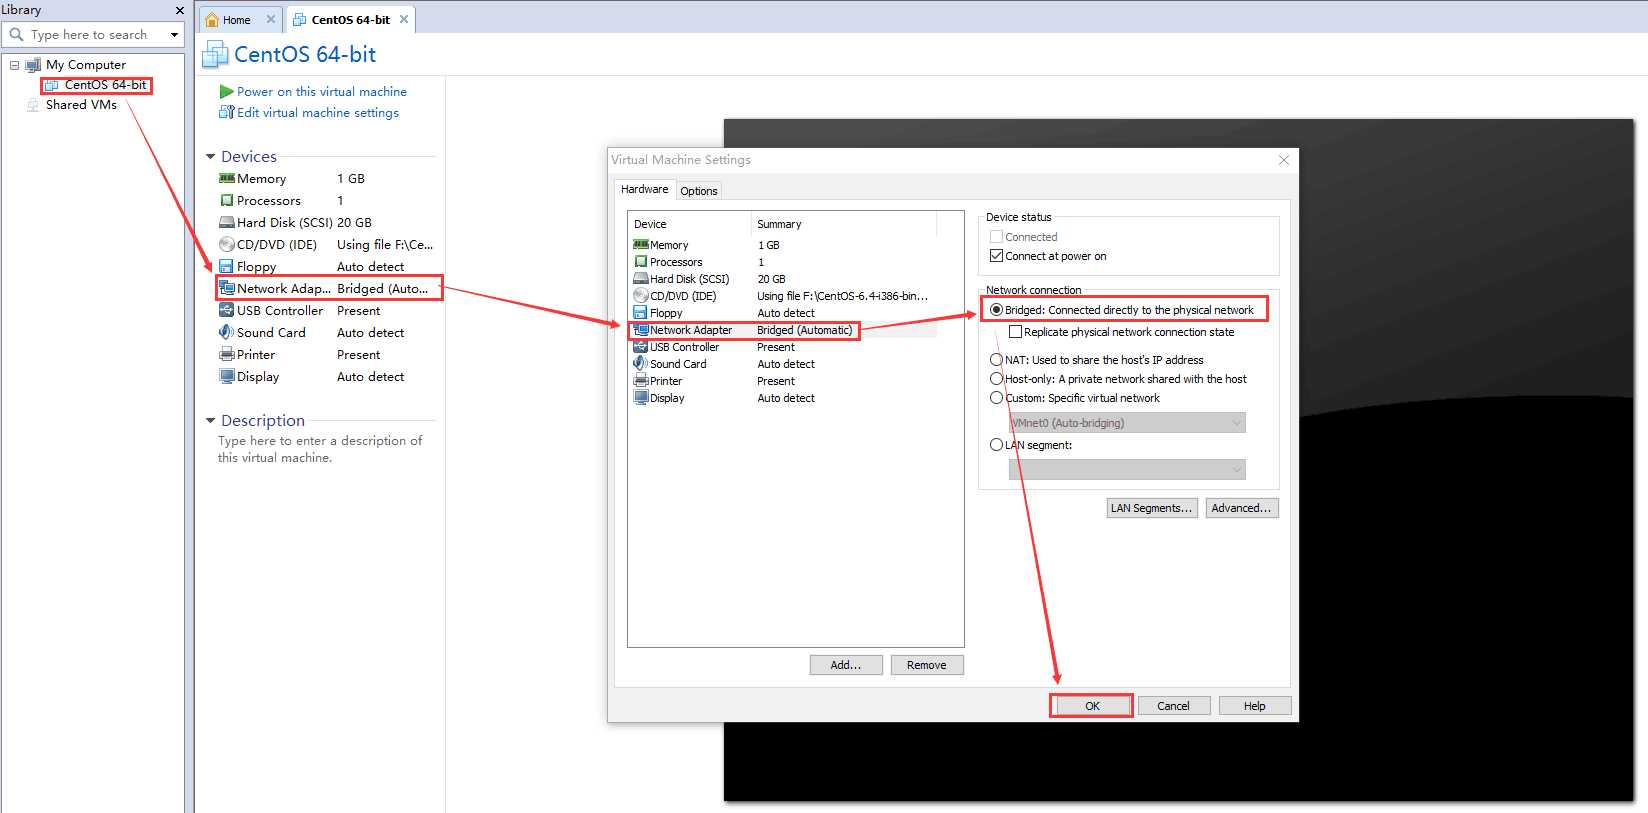Click Network Adapter icon in the Devices panel

[x=227, y=288]
